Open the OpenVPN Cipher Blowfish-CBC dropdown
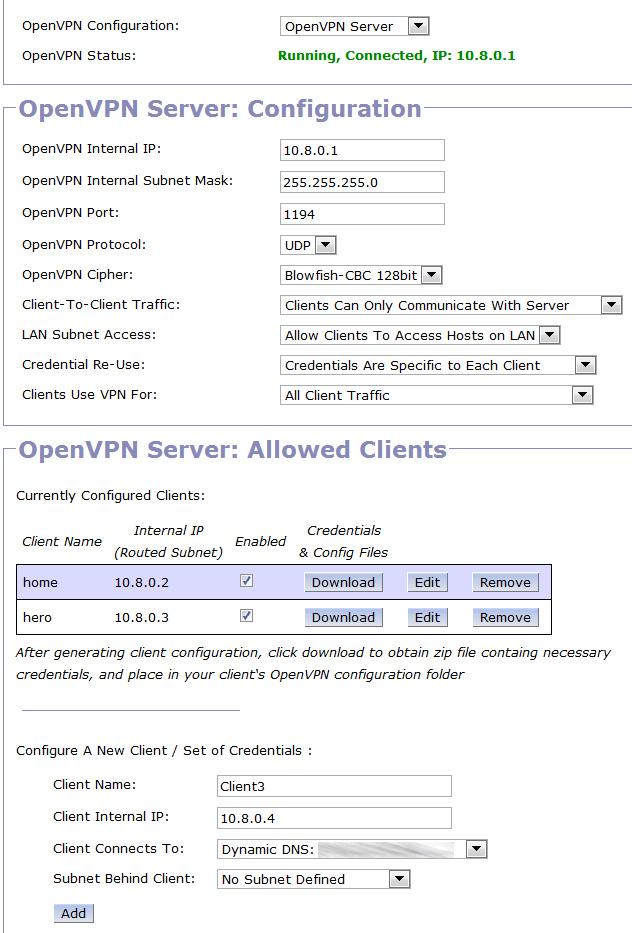 361,275
